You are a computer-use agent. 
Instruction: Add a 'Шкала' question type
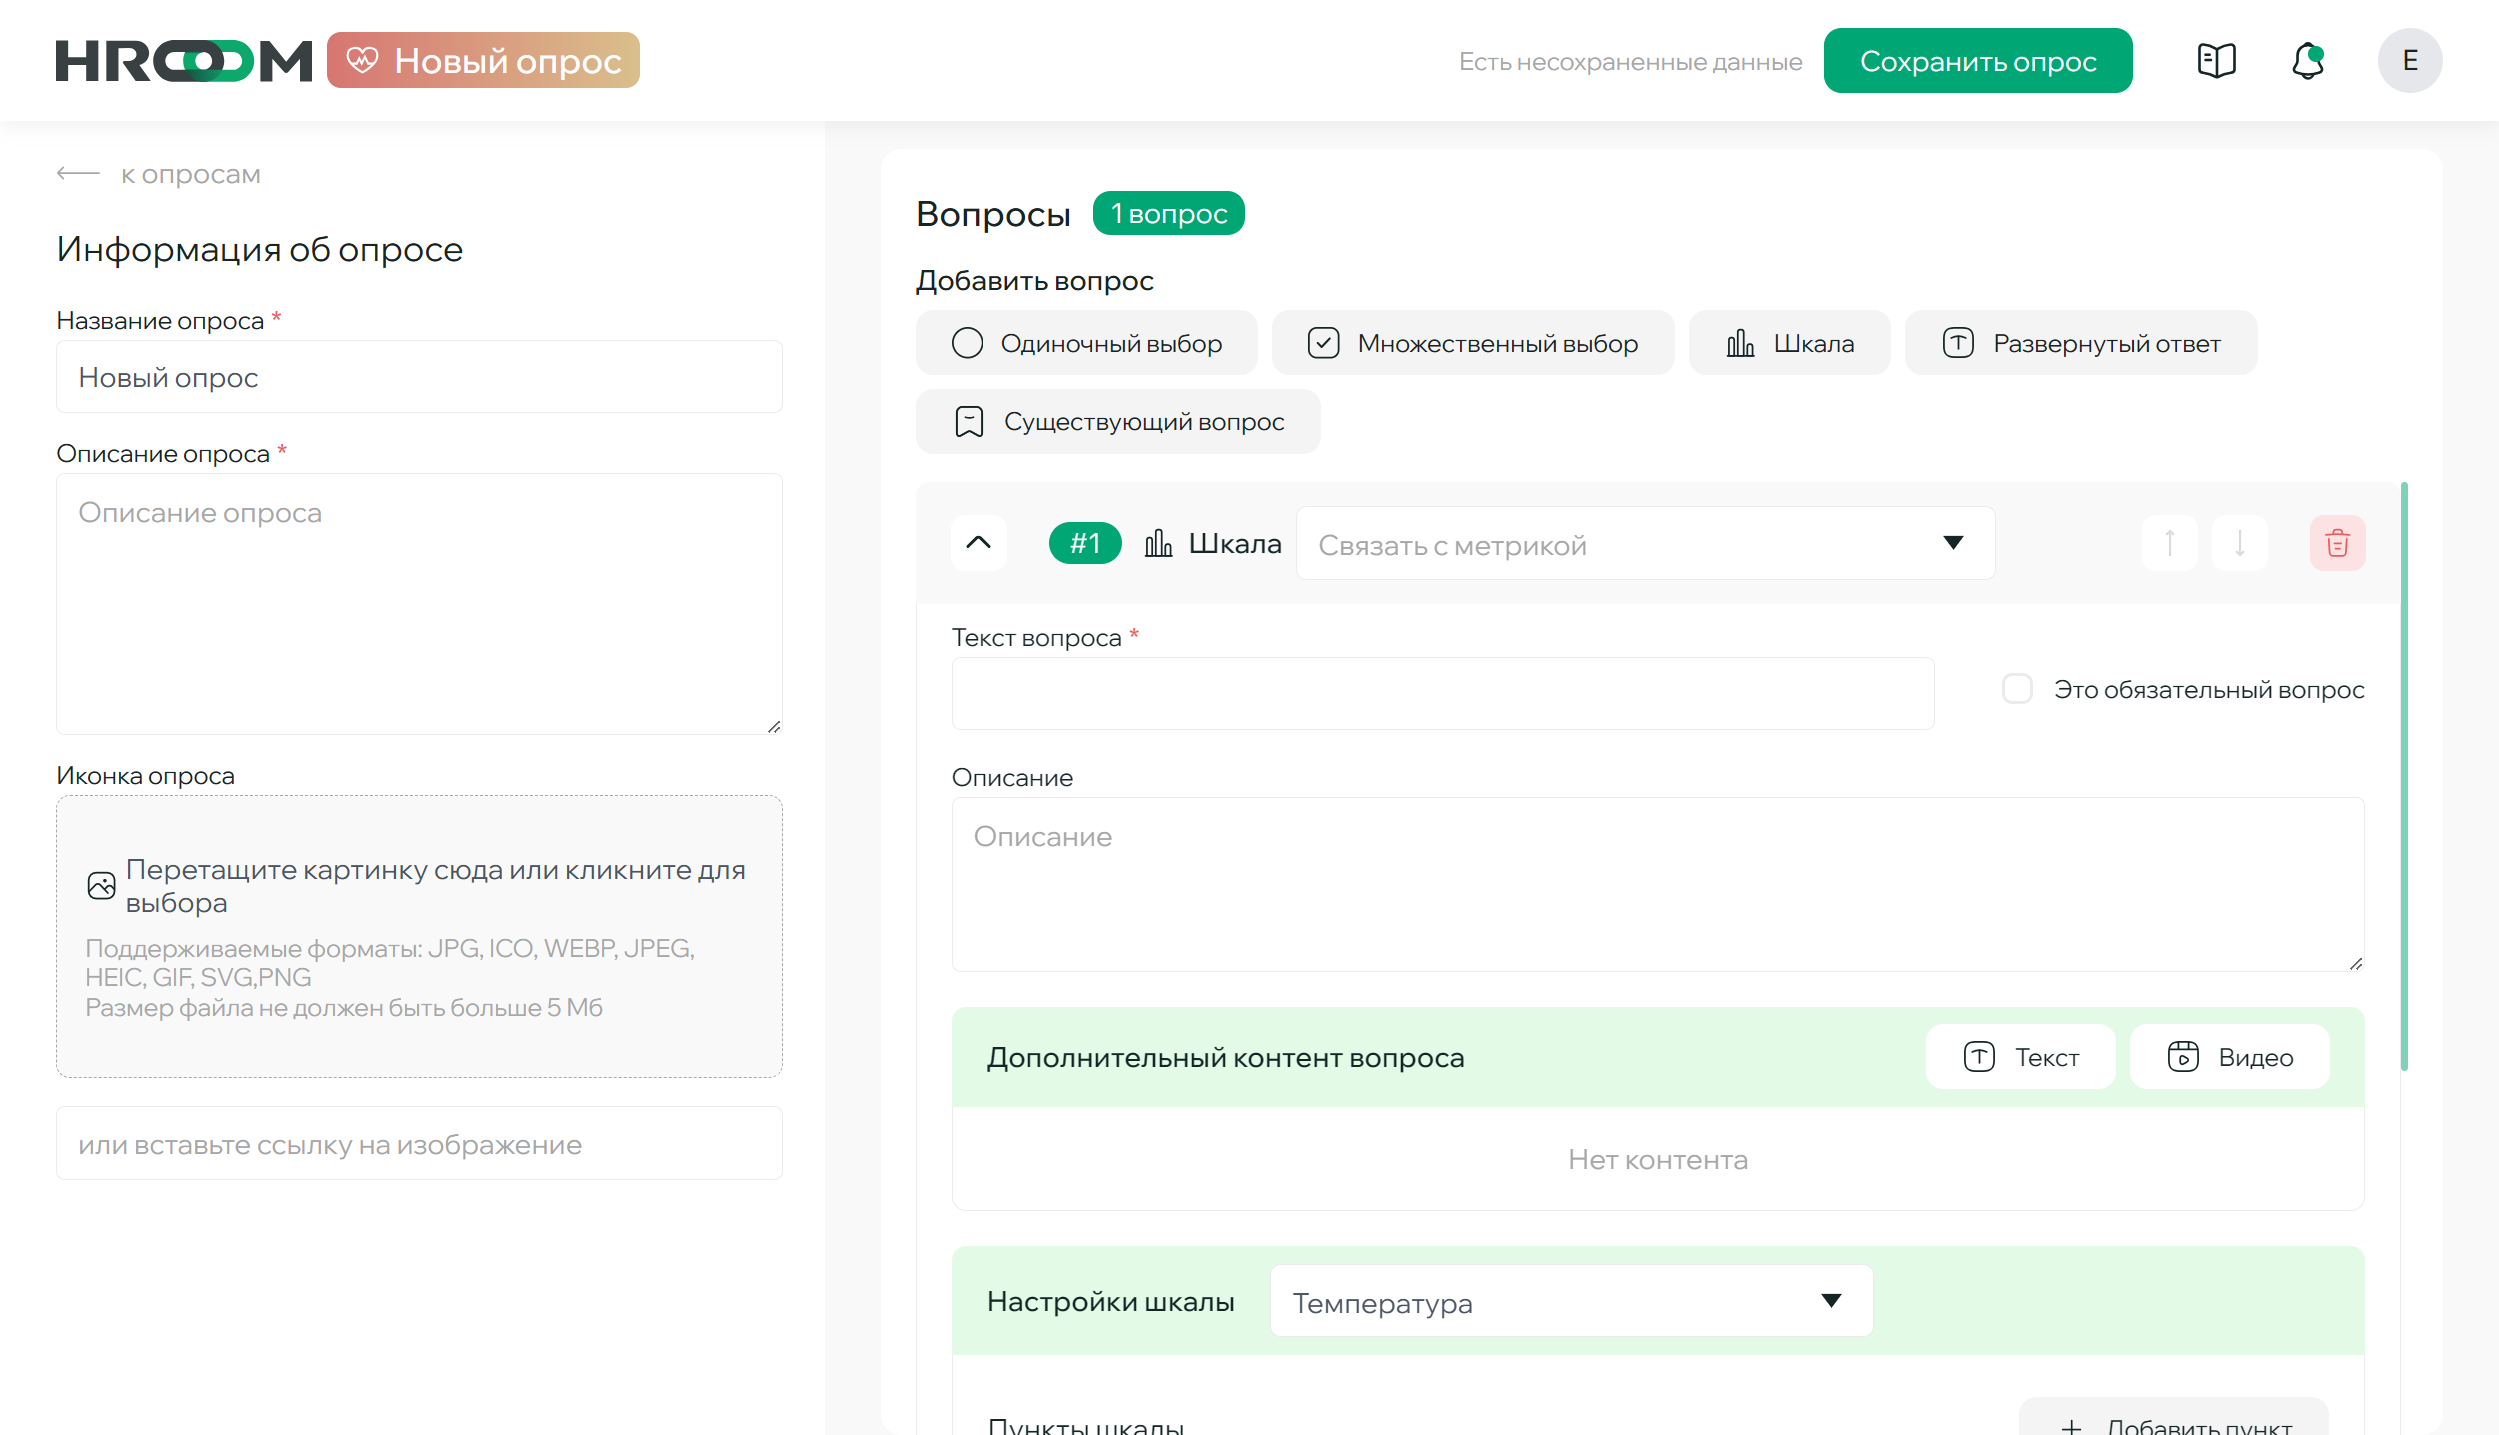[1789, 343]
